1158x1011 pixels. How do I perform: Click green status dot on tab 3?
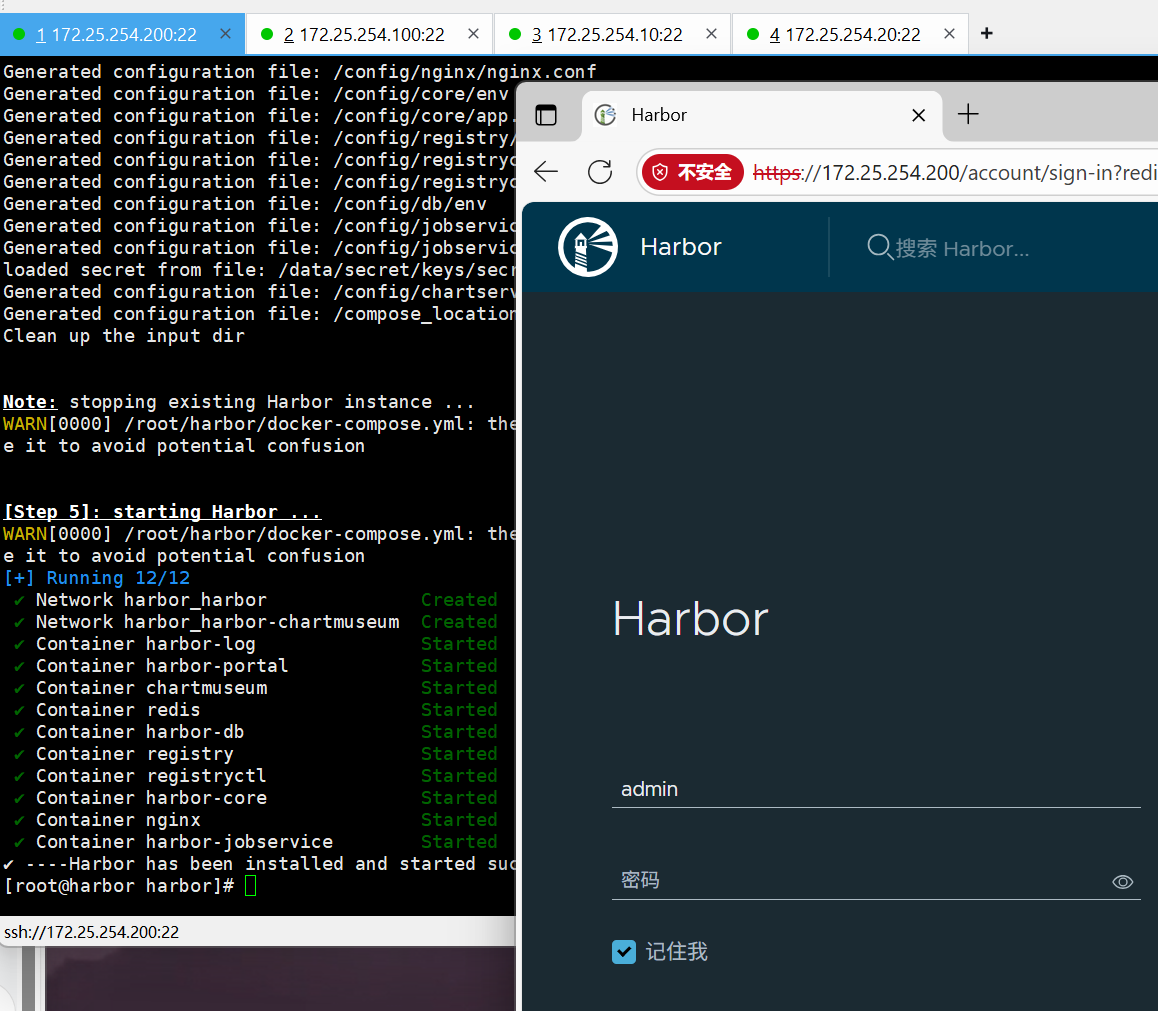coord(515,34)
